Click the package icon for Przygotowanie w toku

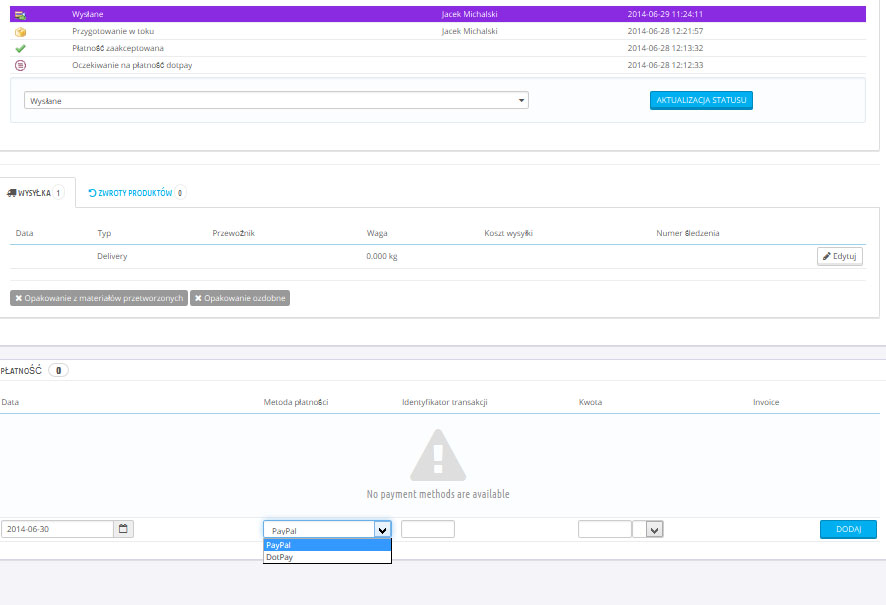[20, 32]
